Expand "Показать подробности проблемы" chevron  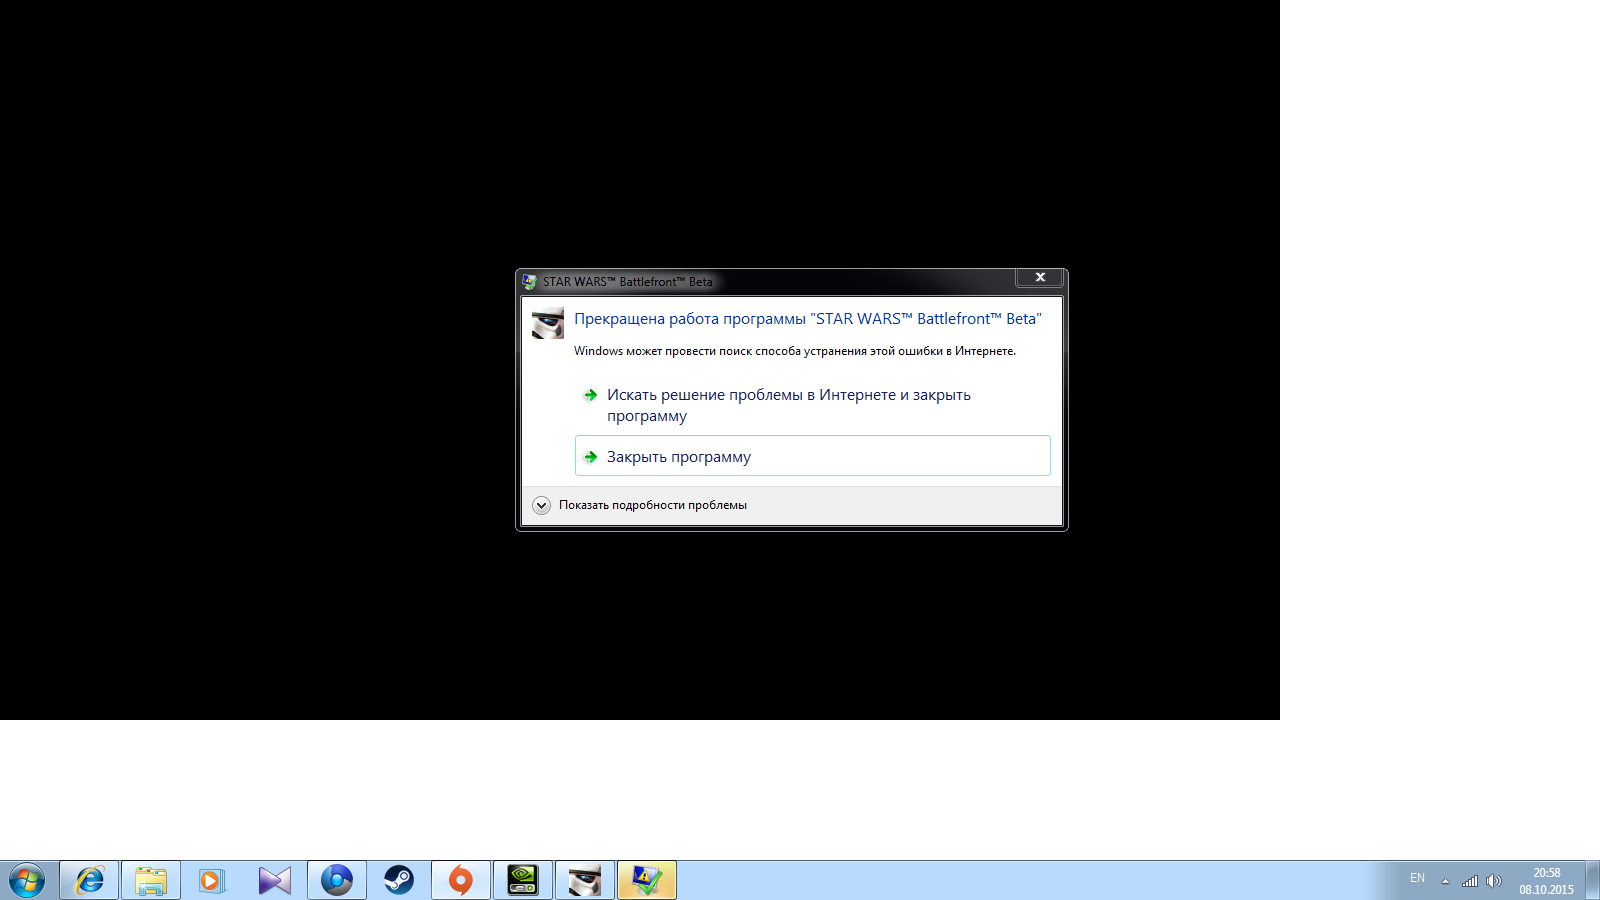point(541,505)
